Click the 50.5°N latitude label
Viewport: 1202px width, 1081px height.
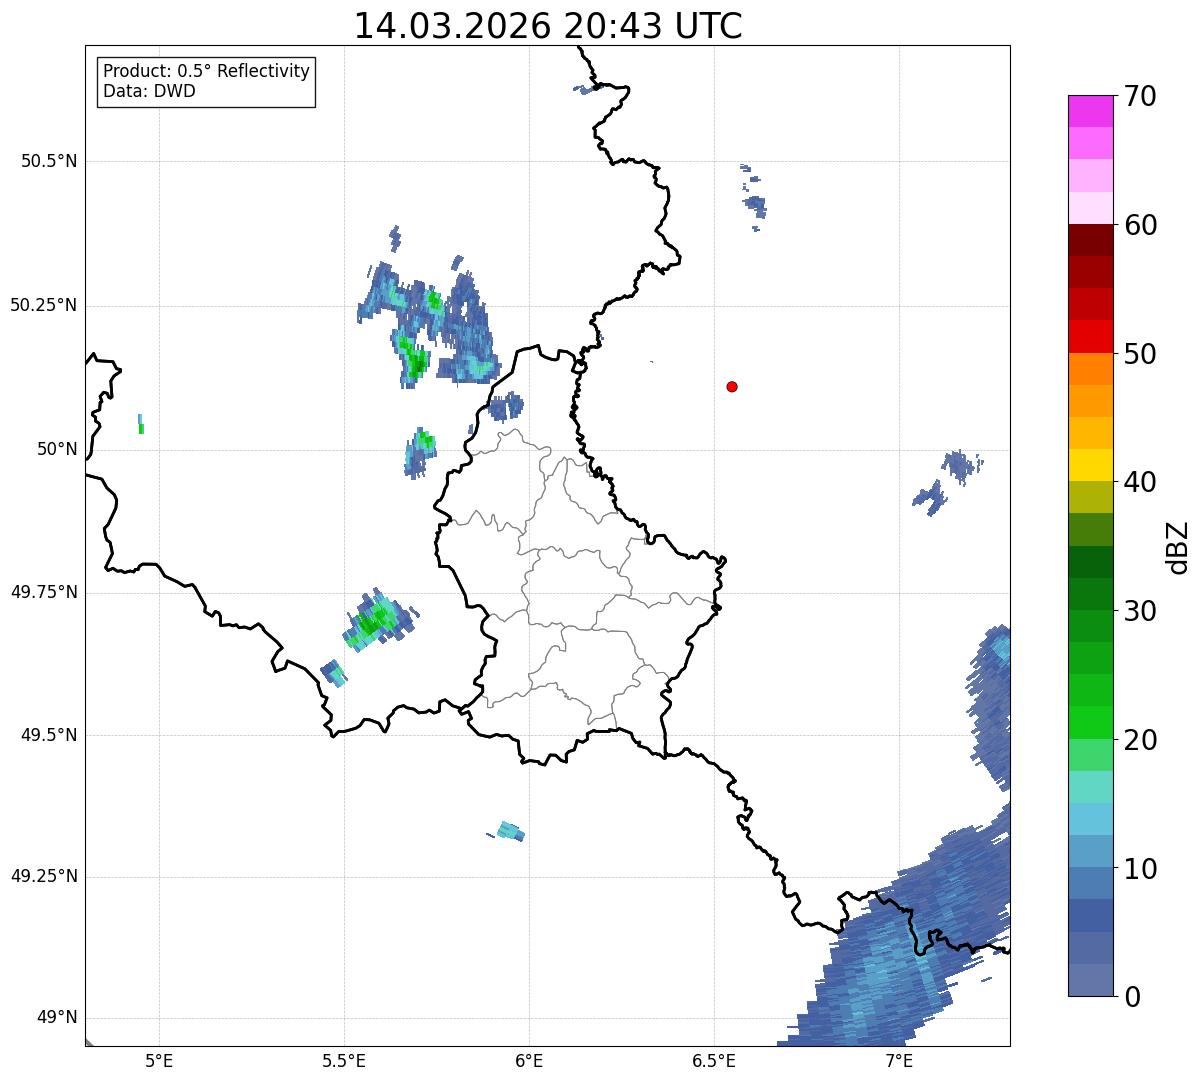48,161
